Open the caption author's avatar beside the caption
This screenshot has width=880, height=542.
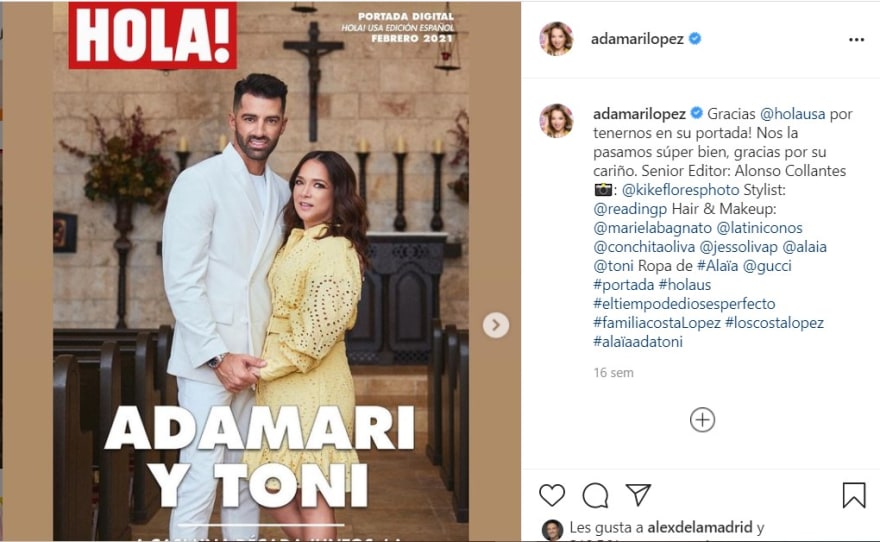click(x=556, y=120)
